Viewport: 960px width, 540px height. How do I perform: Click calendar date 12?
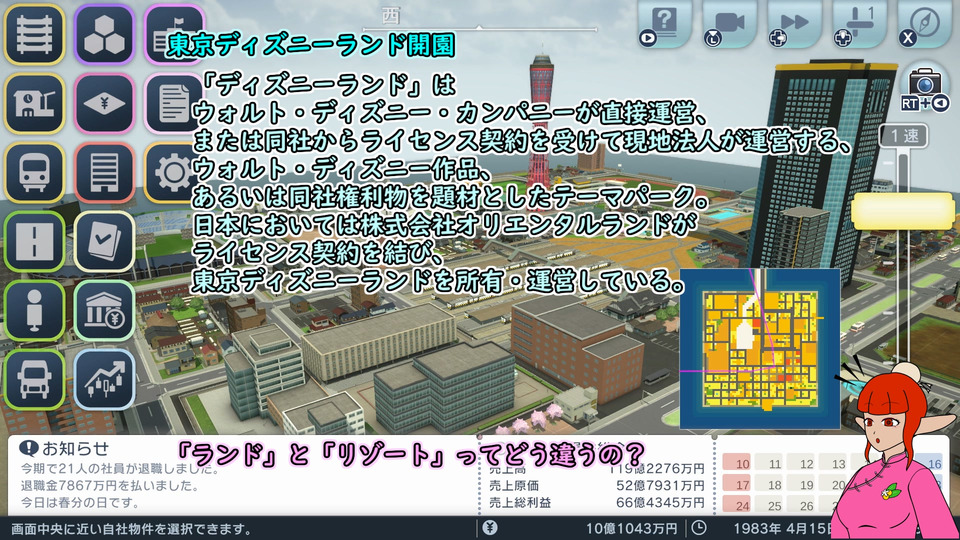pyautogui.click(x=800, y=463)
